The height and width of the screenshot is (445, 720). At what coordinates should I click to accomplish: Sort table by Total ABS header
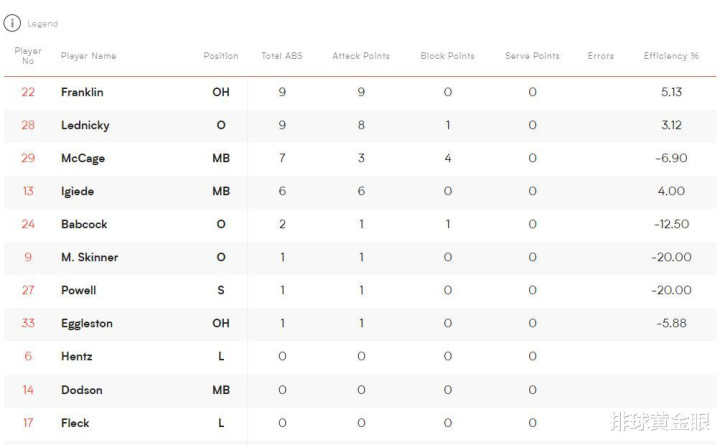[282, 56]
